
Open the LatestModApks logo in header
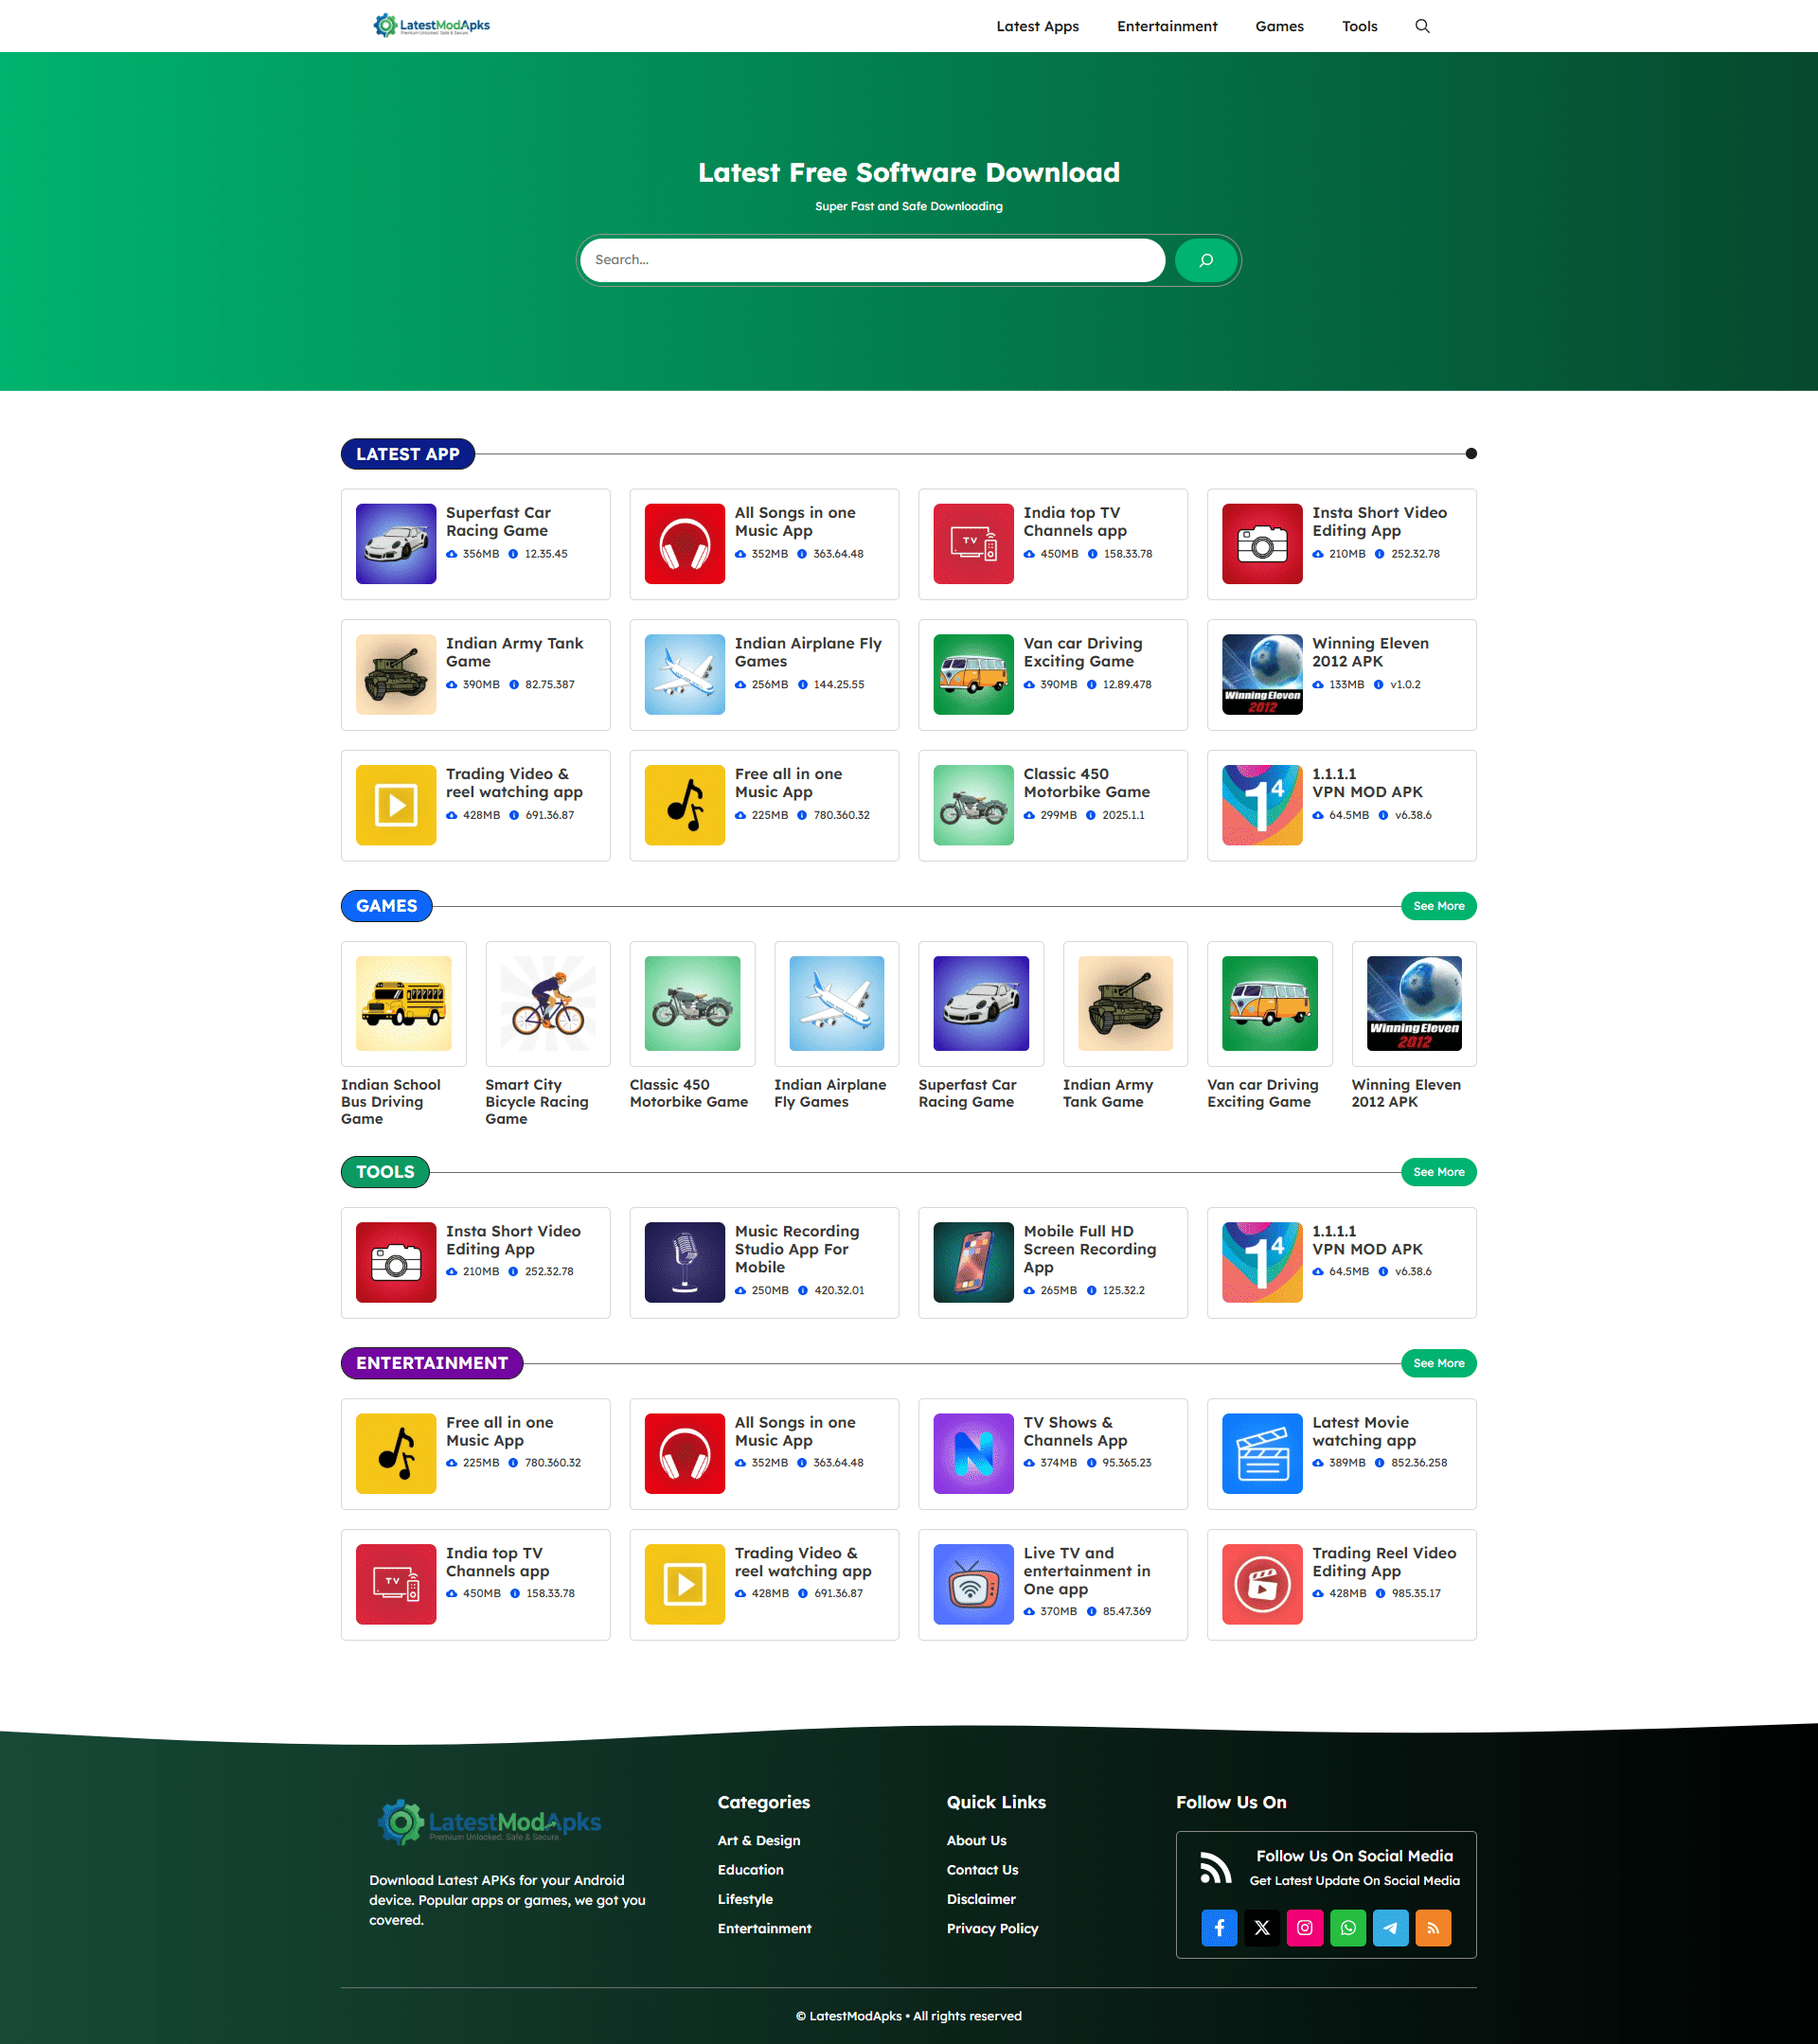(432, 26)
